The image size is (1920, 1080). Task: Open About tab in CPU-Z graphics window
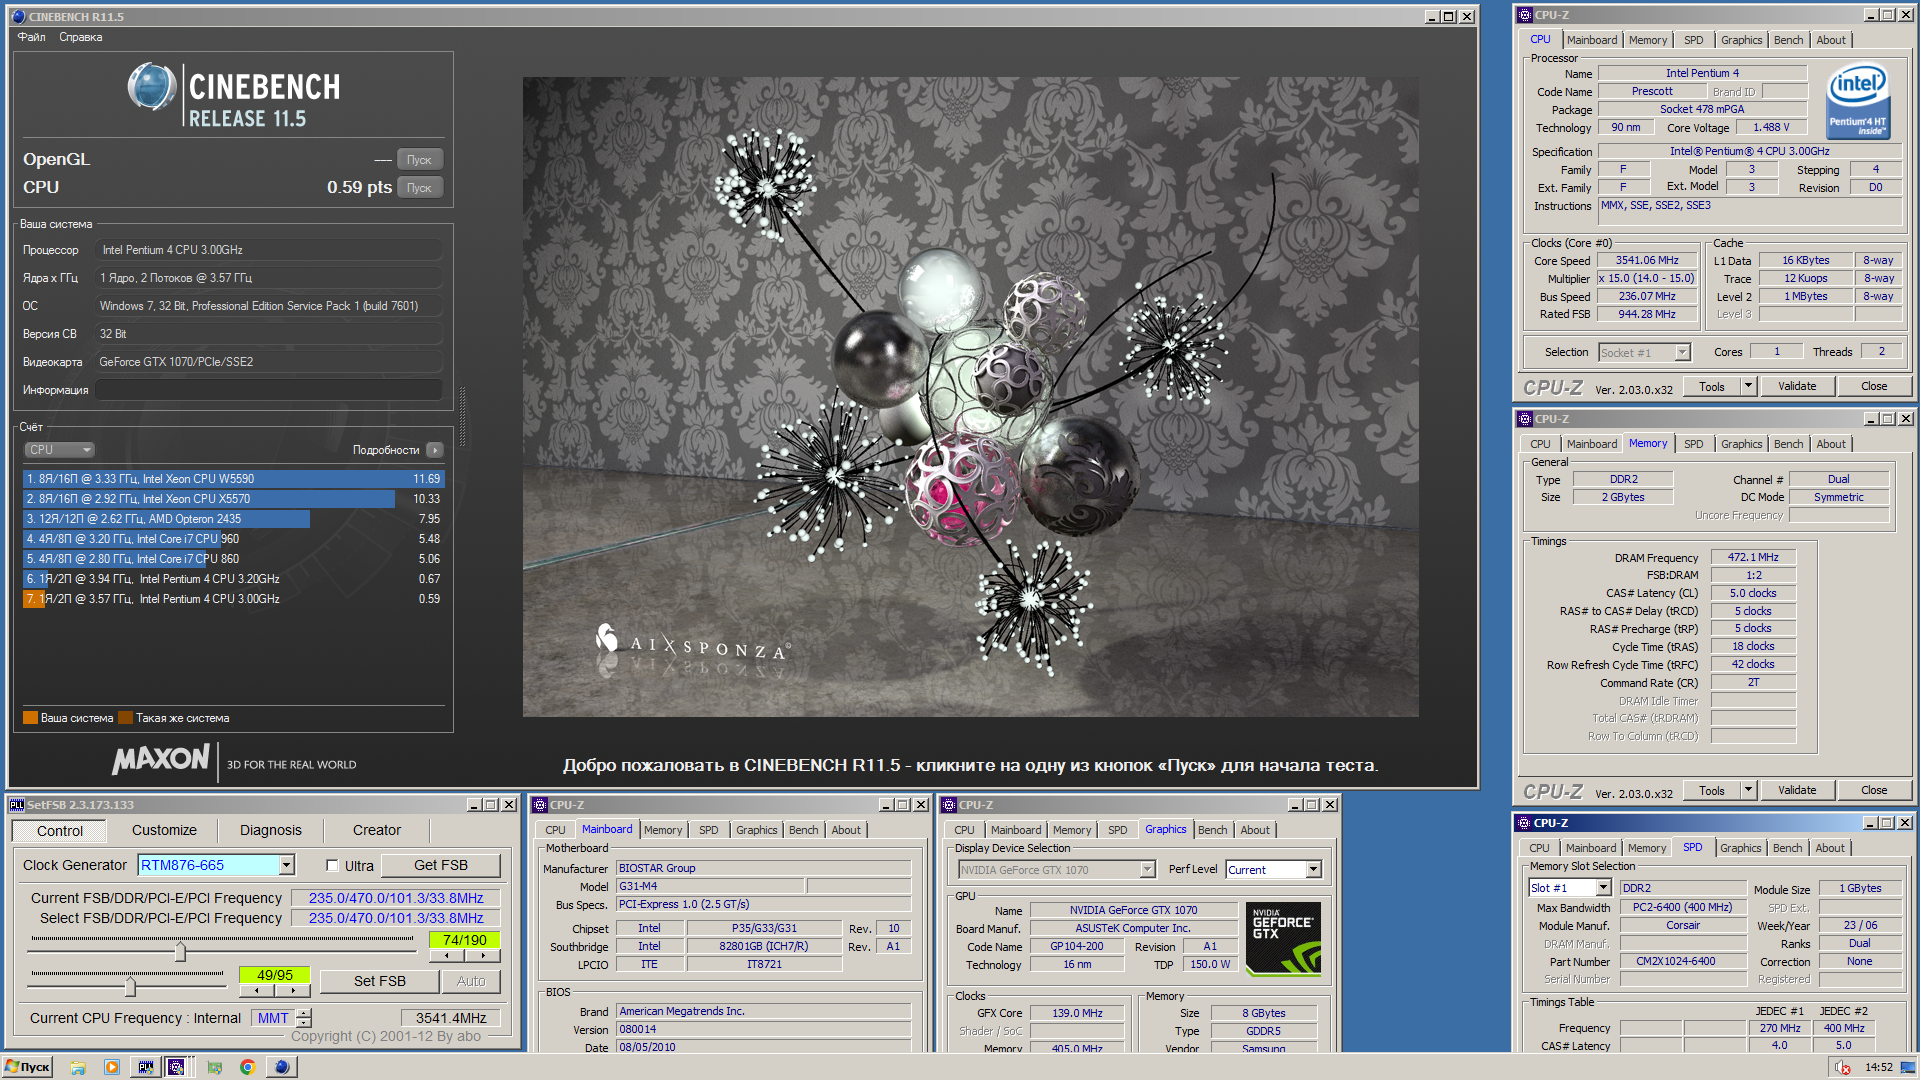[1255, 830]
